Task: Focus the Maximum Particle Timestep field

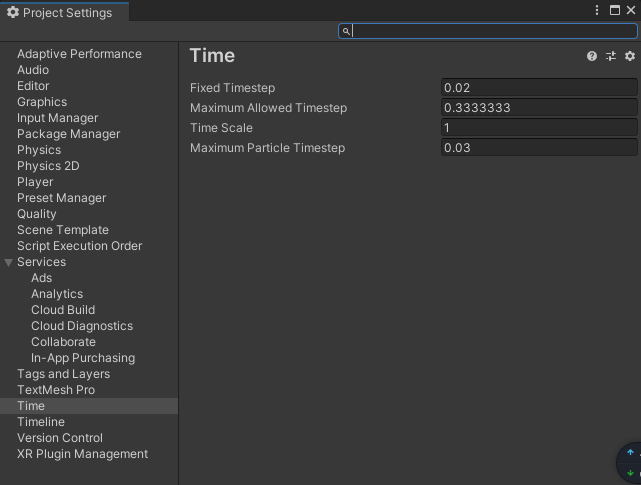Action: (538, 148)
